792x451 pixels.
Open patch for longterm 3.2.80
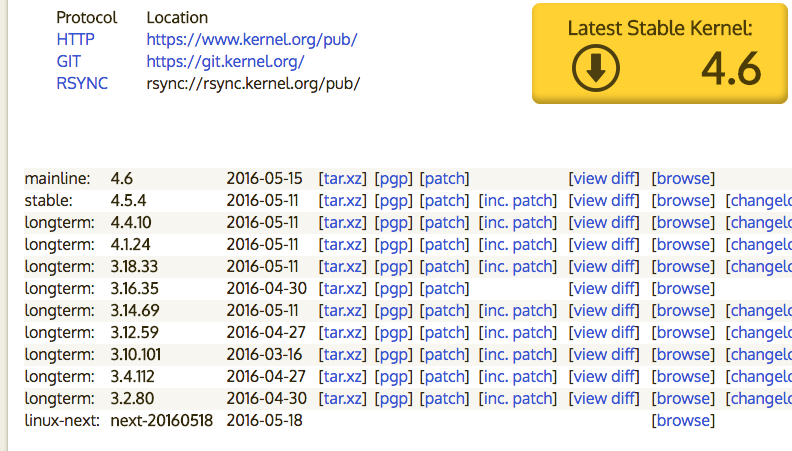pyautogui.click(x=444, y=398)
